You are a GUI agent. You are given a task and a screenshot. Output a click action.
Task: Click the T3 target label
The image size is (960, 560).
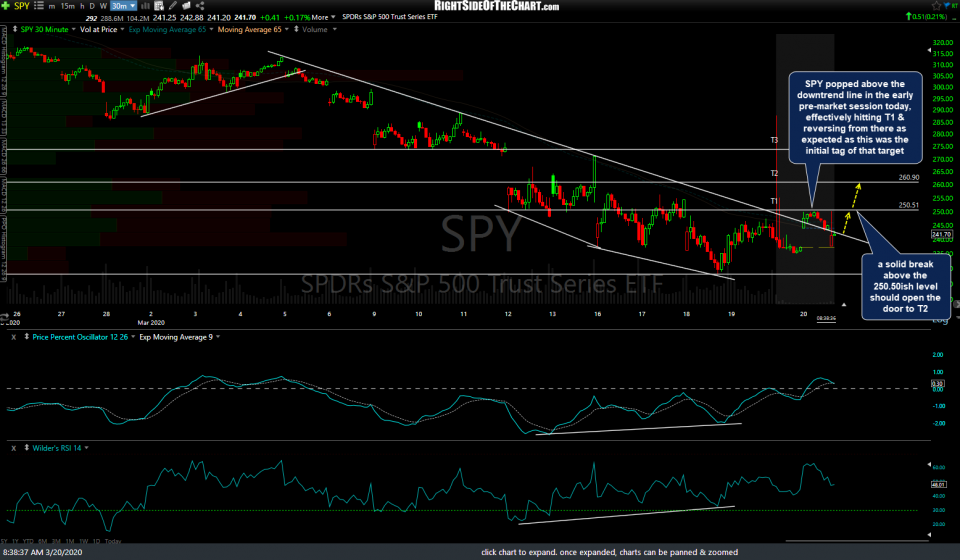[774, 141]
